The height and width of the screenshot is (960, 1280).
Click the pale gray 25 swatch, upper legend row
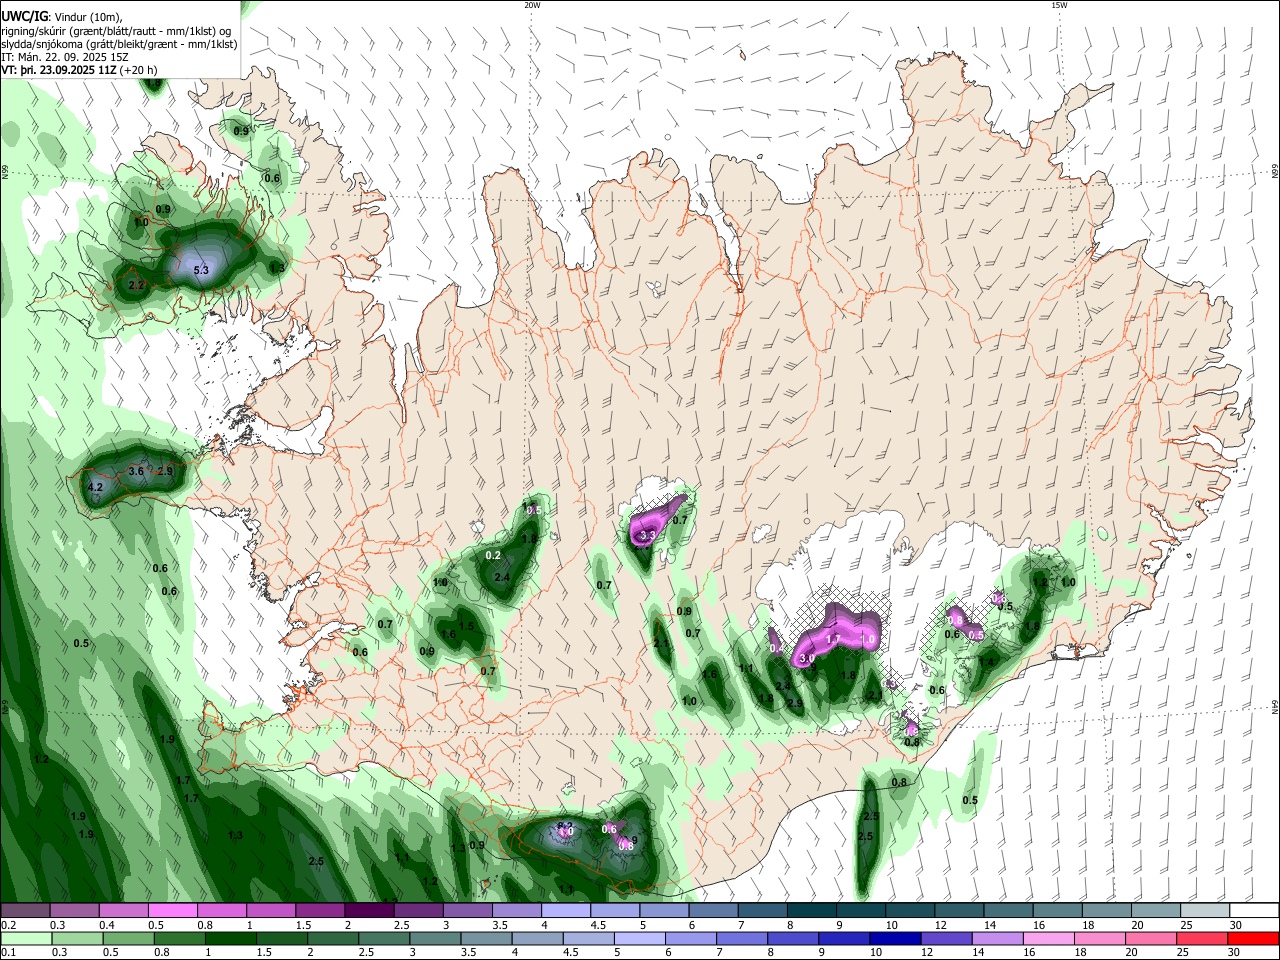click(x=1206, y=911)
